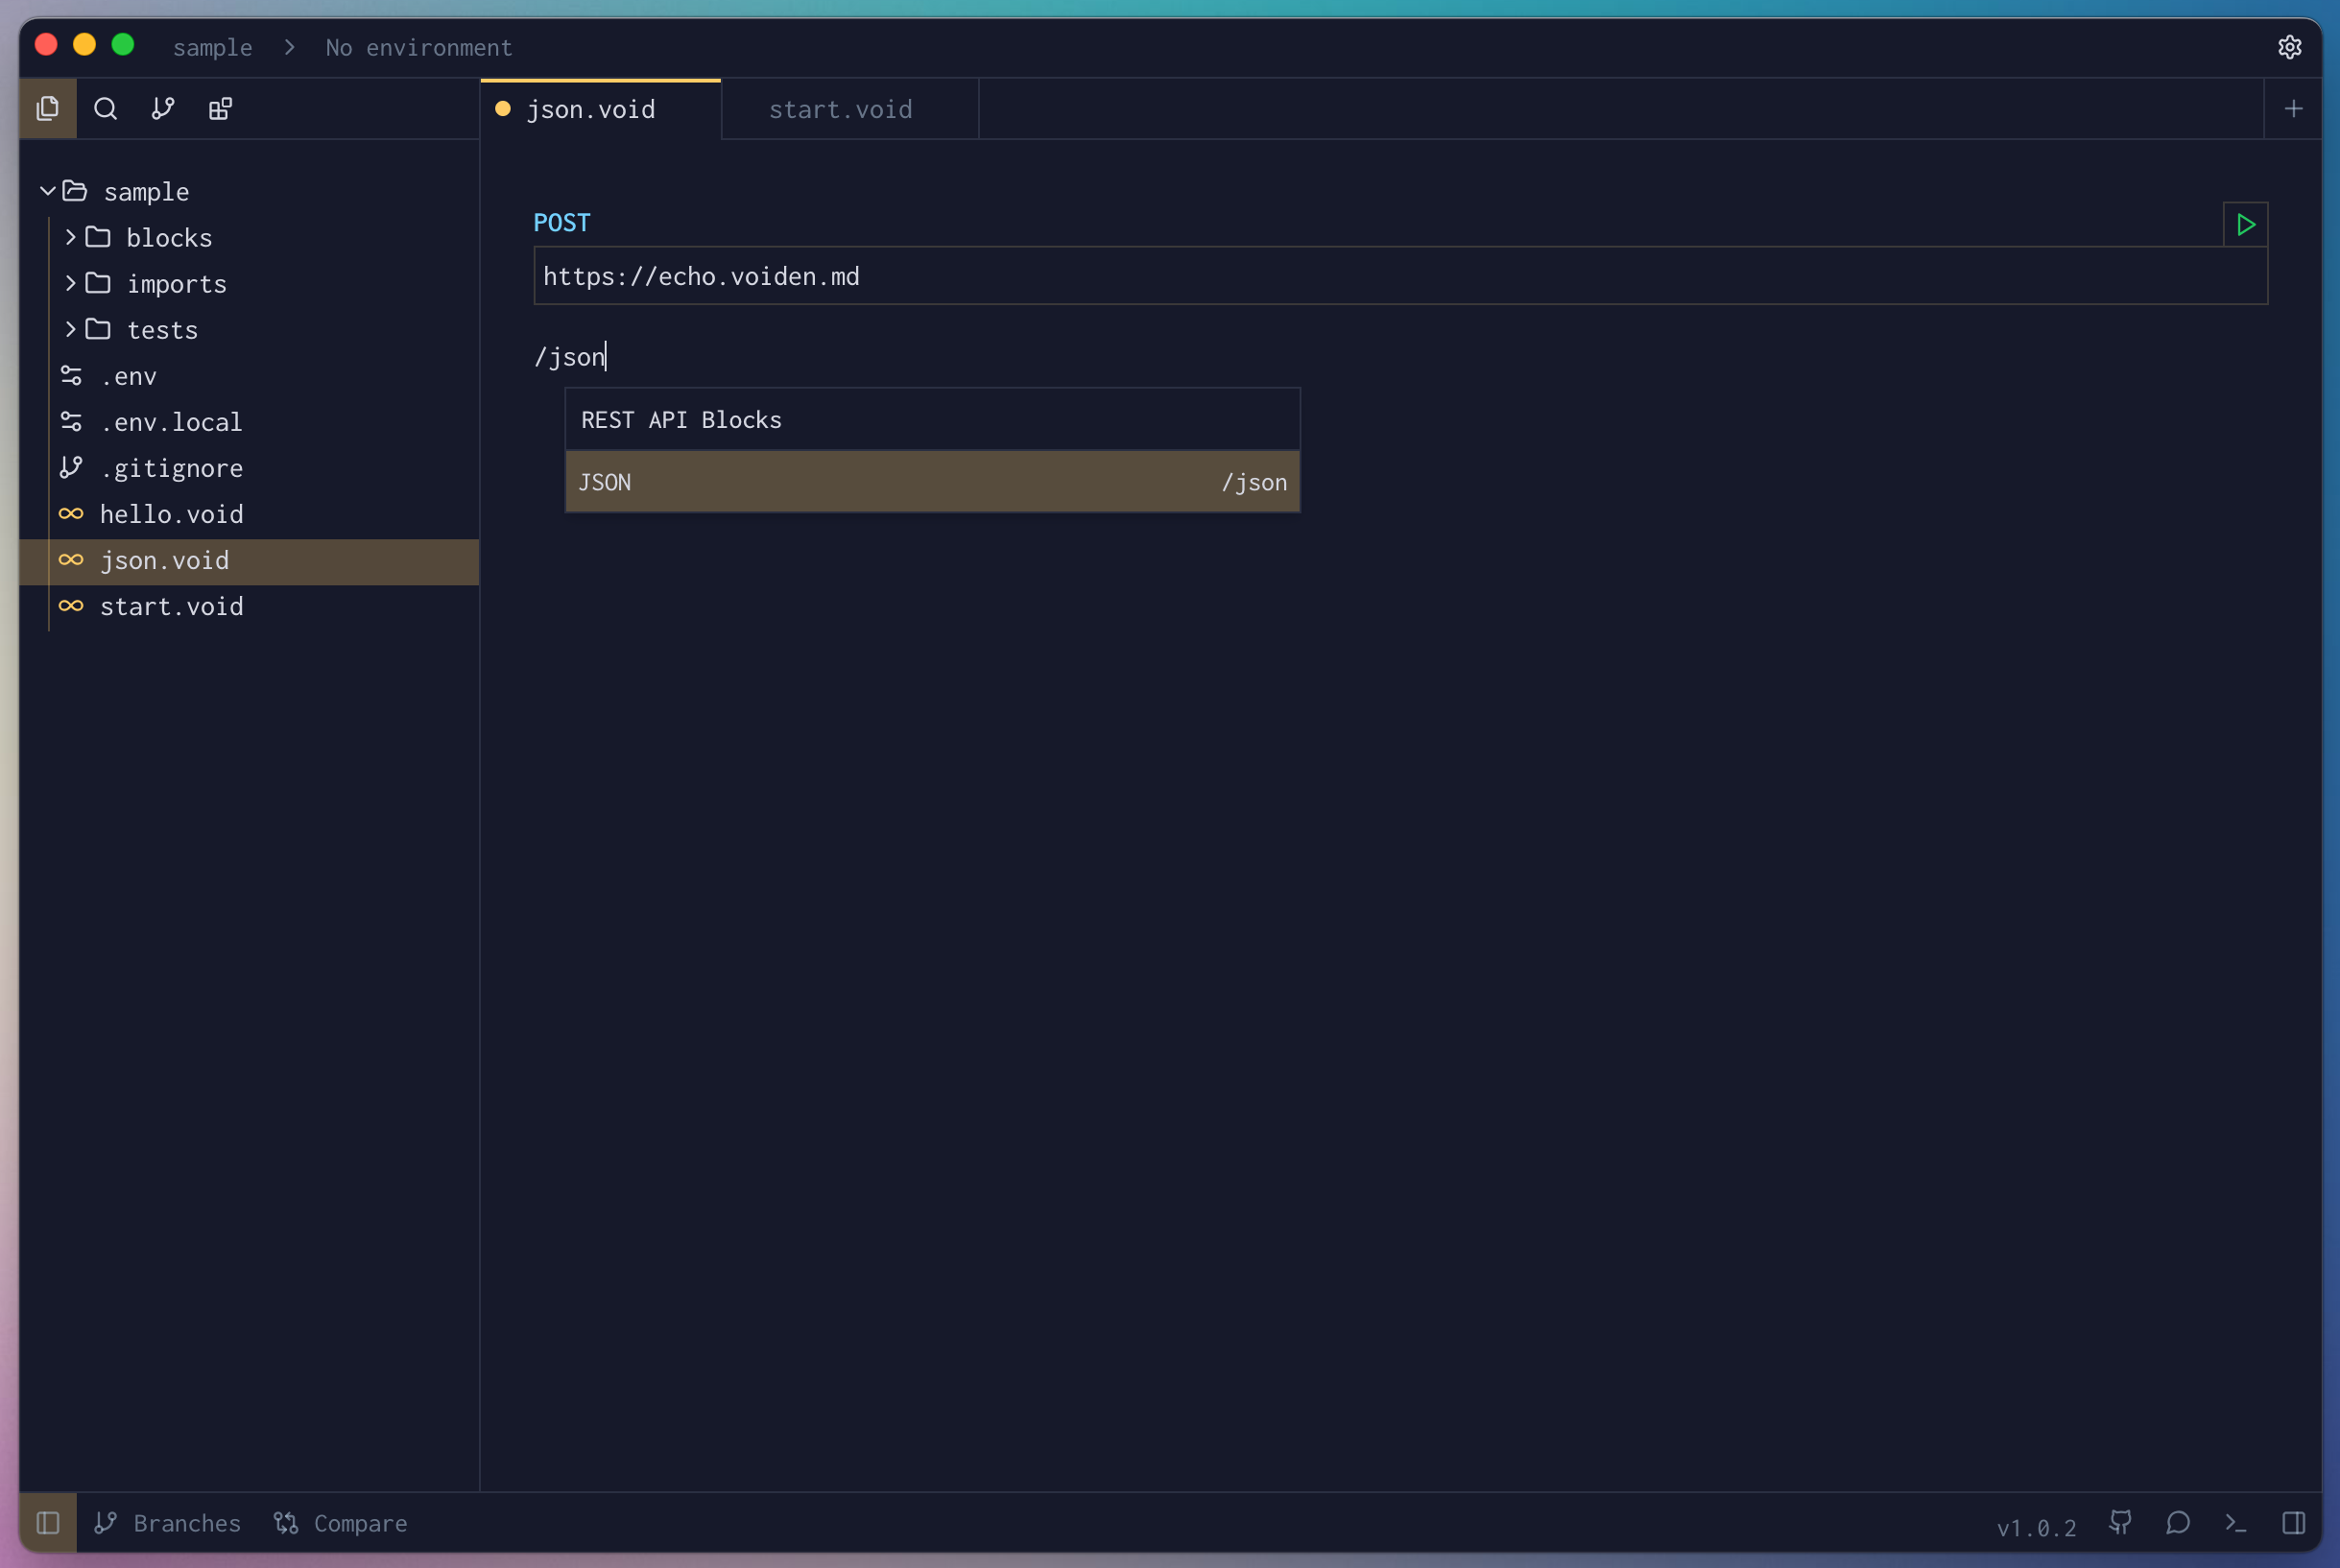Open the file explorer panel icon
The height and width of the screenshot is (1568, 2340).
47,108
